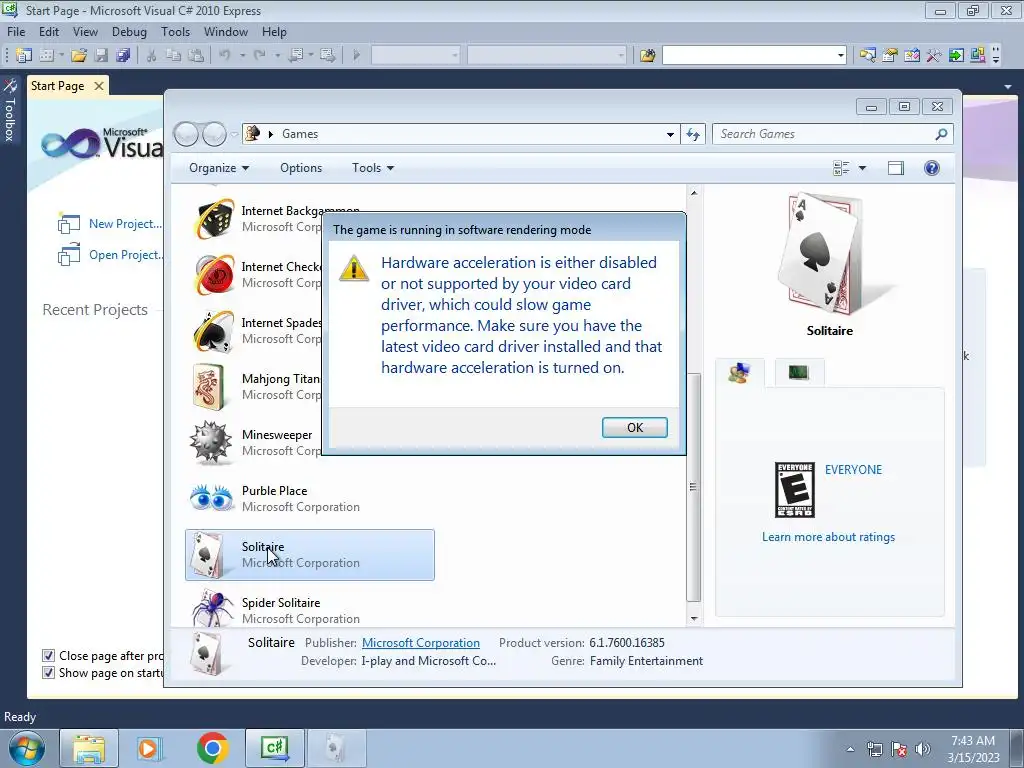Click the Microsoft Corporation publisher link

point(421,643)
